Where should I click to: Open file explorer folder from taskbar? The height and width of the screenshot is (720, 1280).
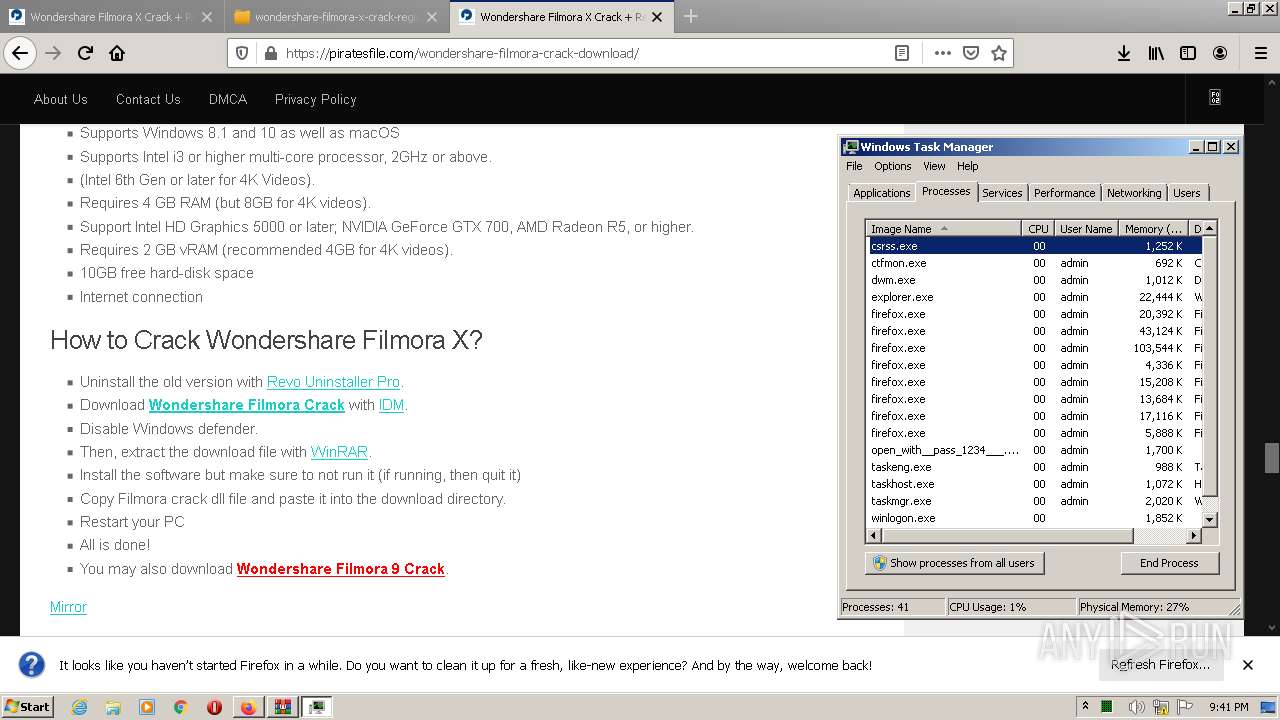click(x=113, y=707)
